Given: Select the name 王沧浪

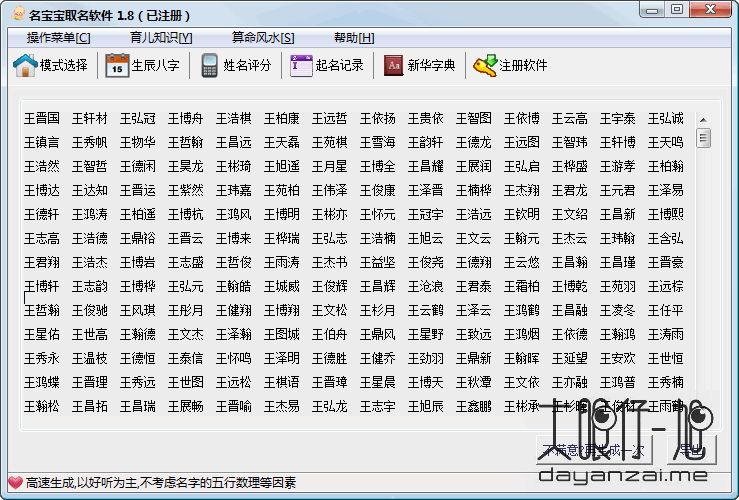Looking at the screenshot, I should point(426,286).
